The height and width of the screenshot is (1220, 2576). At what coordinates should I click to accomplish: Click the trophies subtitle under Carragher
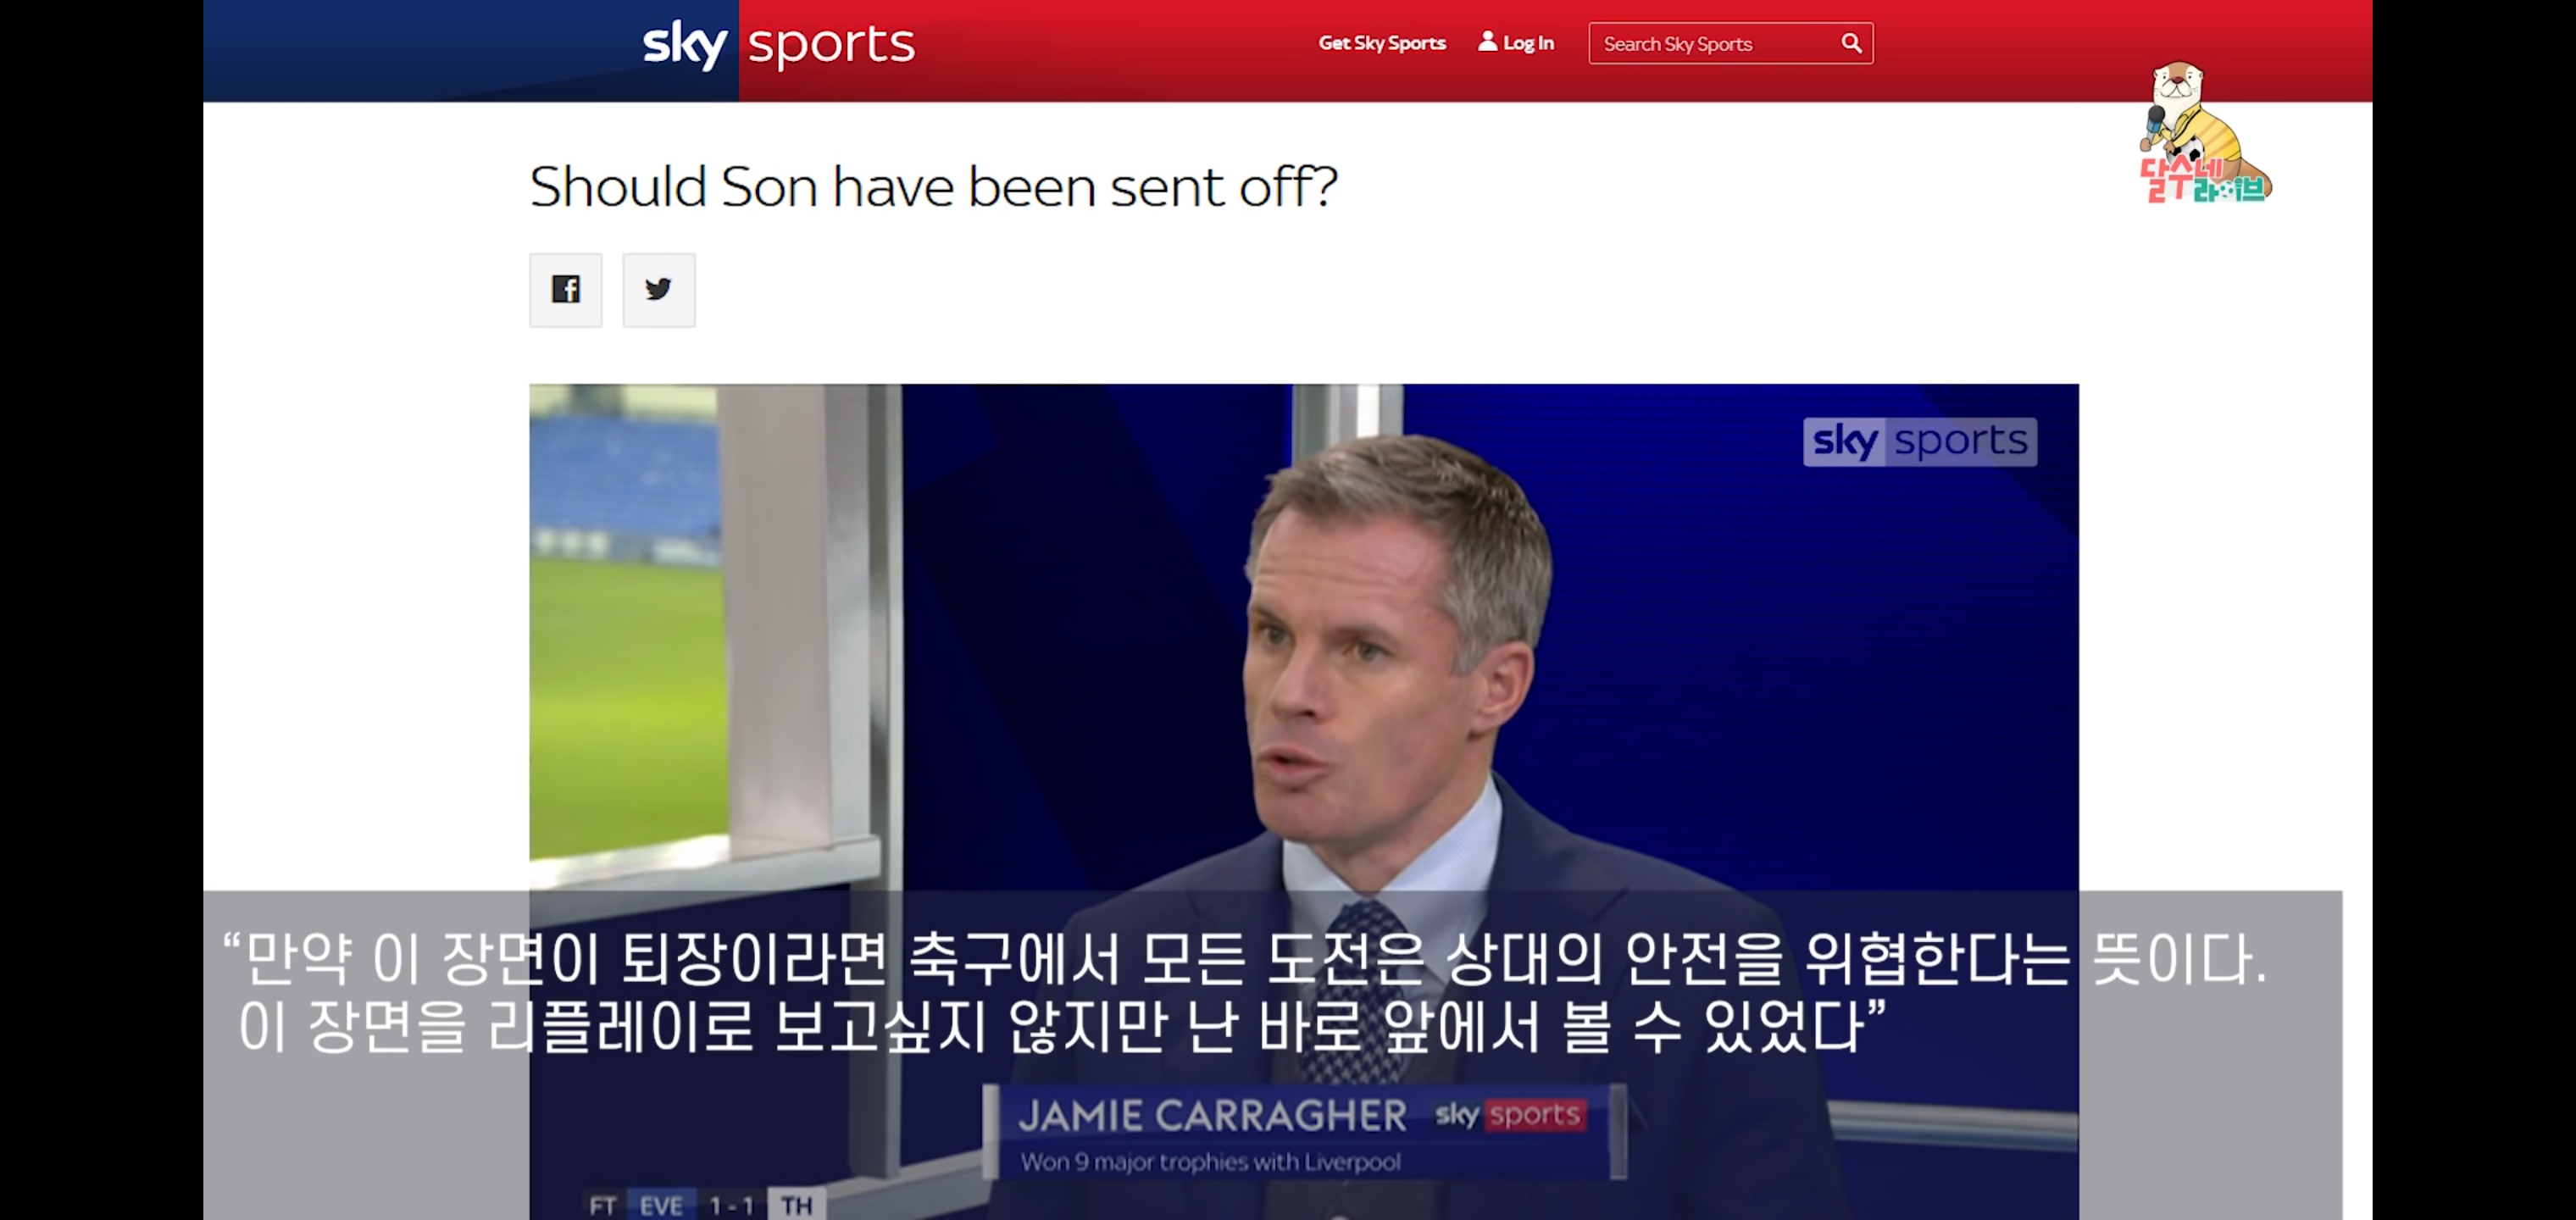[1210, 1162]
